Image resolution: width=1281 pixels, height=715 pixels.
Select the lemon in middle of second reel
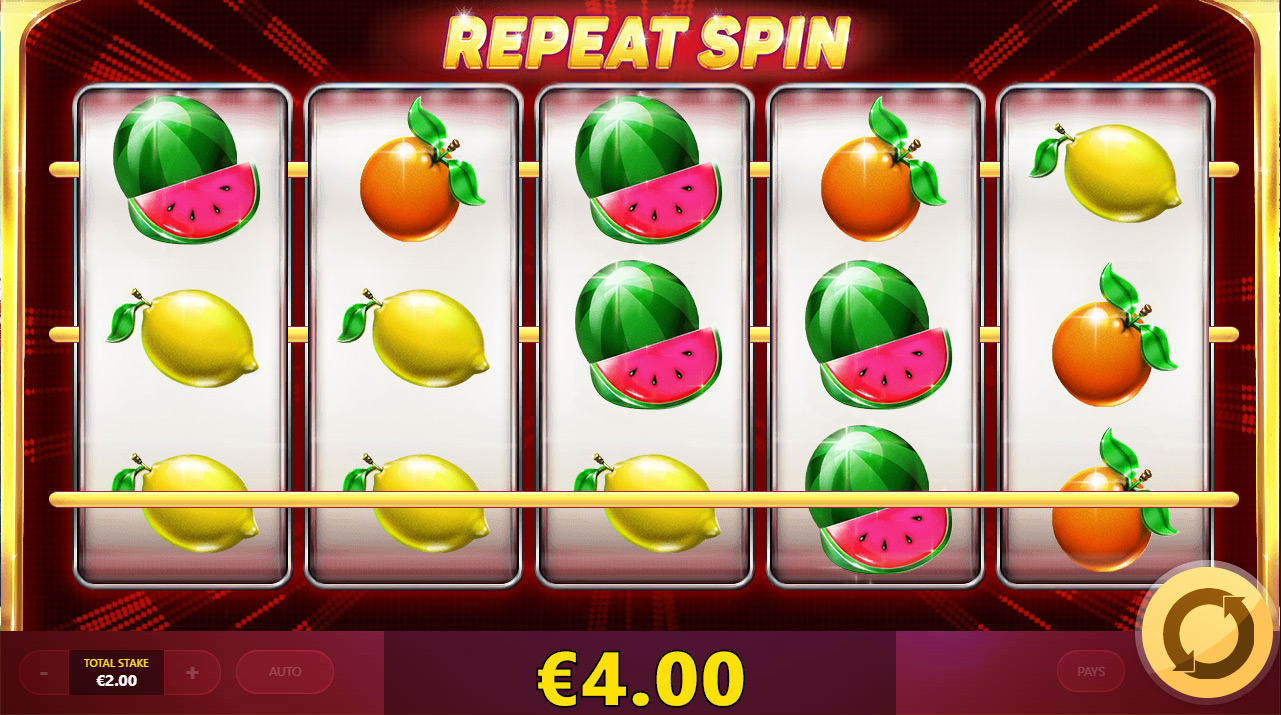pyautogui.click(x=414, y=335)
